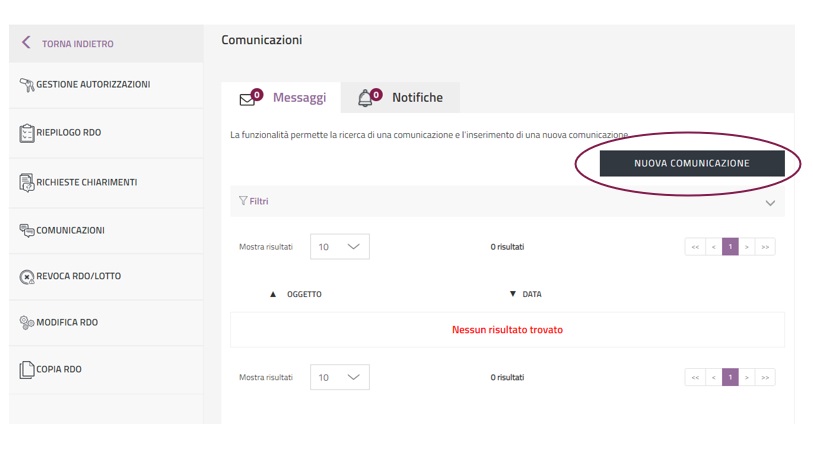Click the Revoca RDO/Lotto icon

(27, 277)
